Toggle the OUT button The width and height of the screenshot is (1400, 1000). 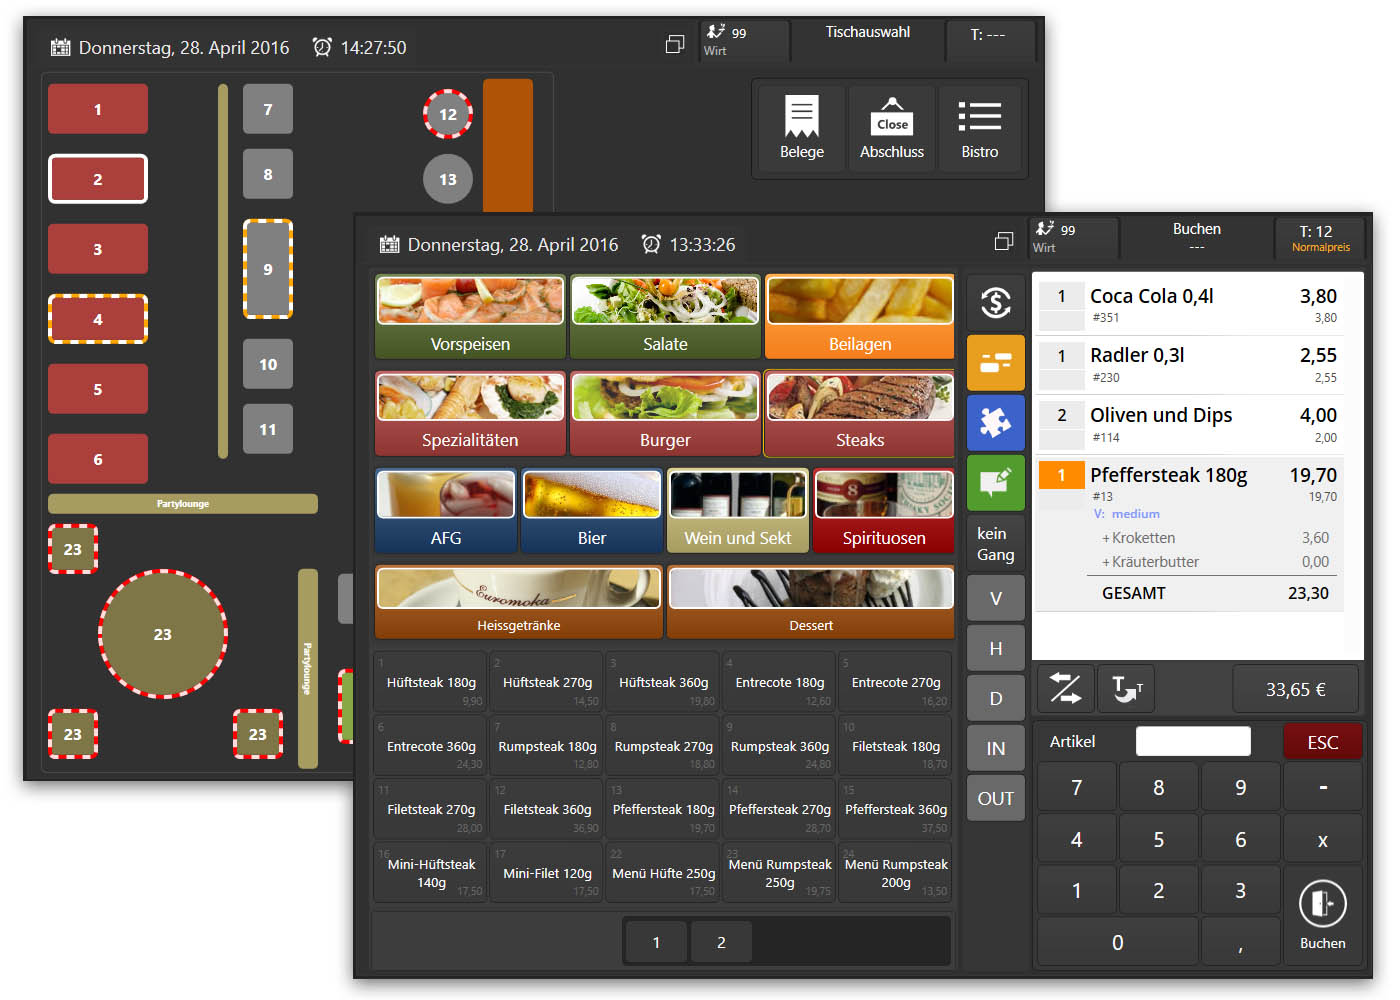coord(995,798)
